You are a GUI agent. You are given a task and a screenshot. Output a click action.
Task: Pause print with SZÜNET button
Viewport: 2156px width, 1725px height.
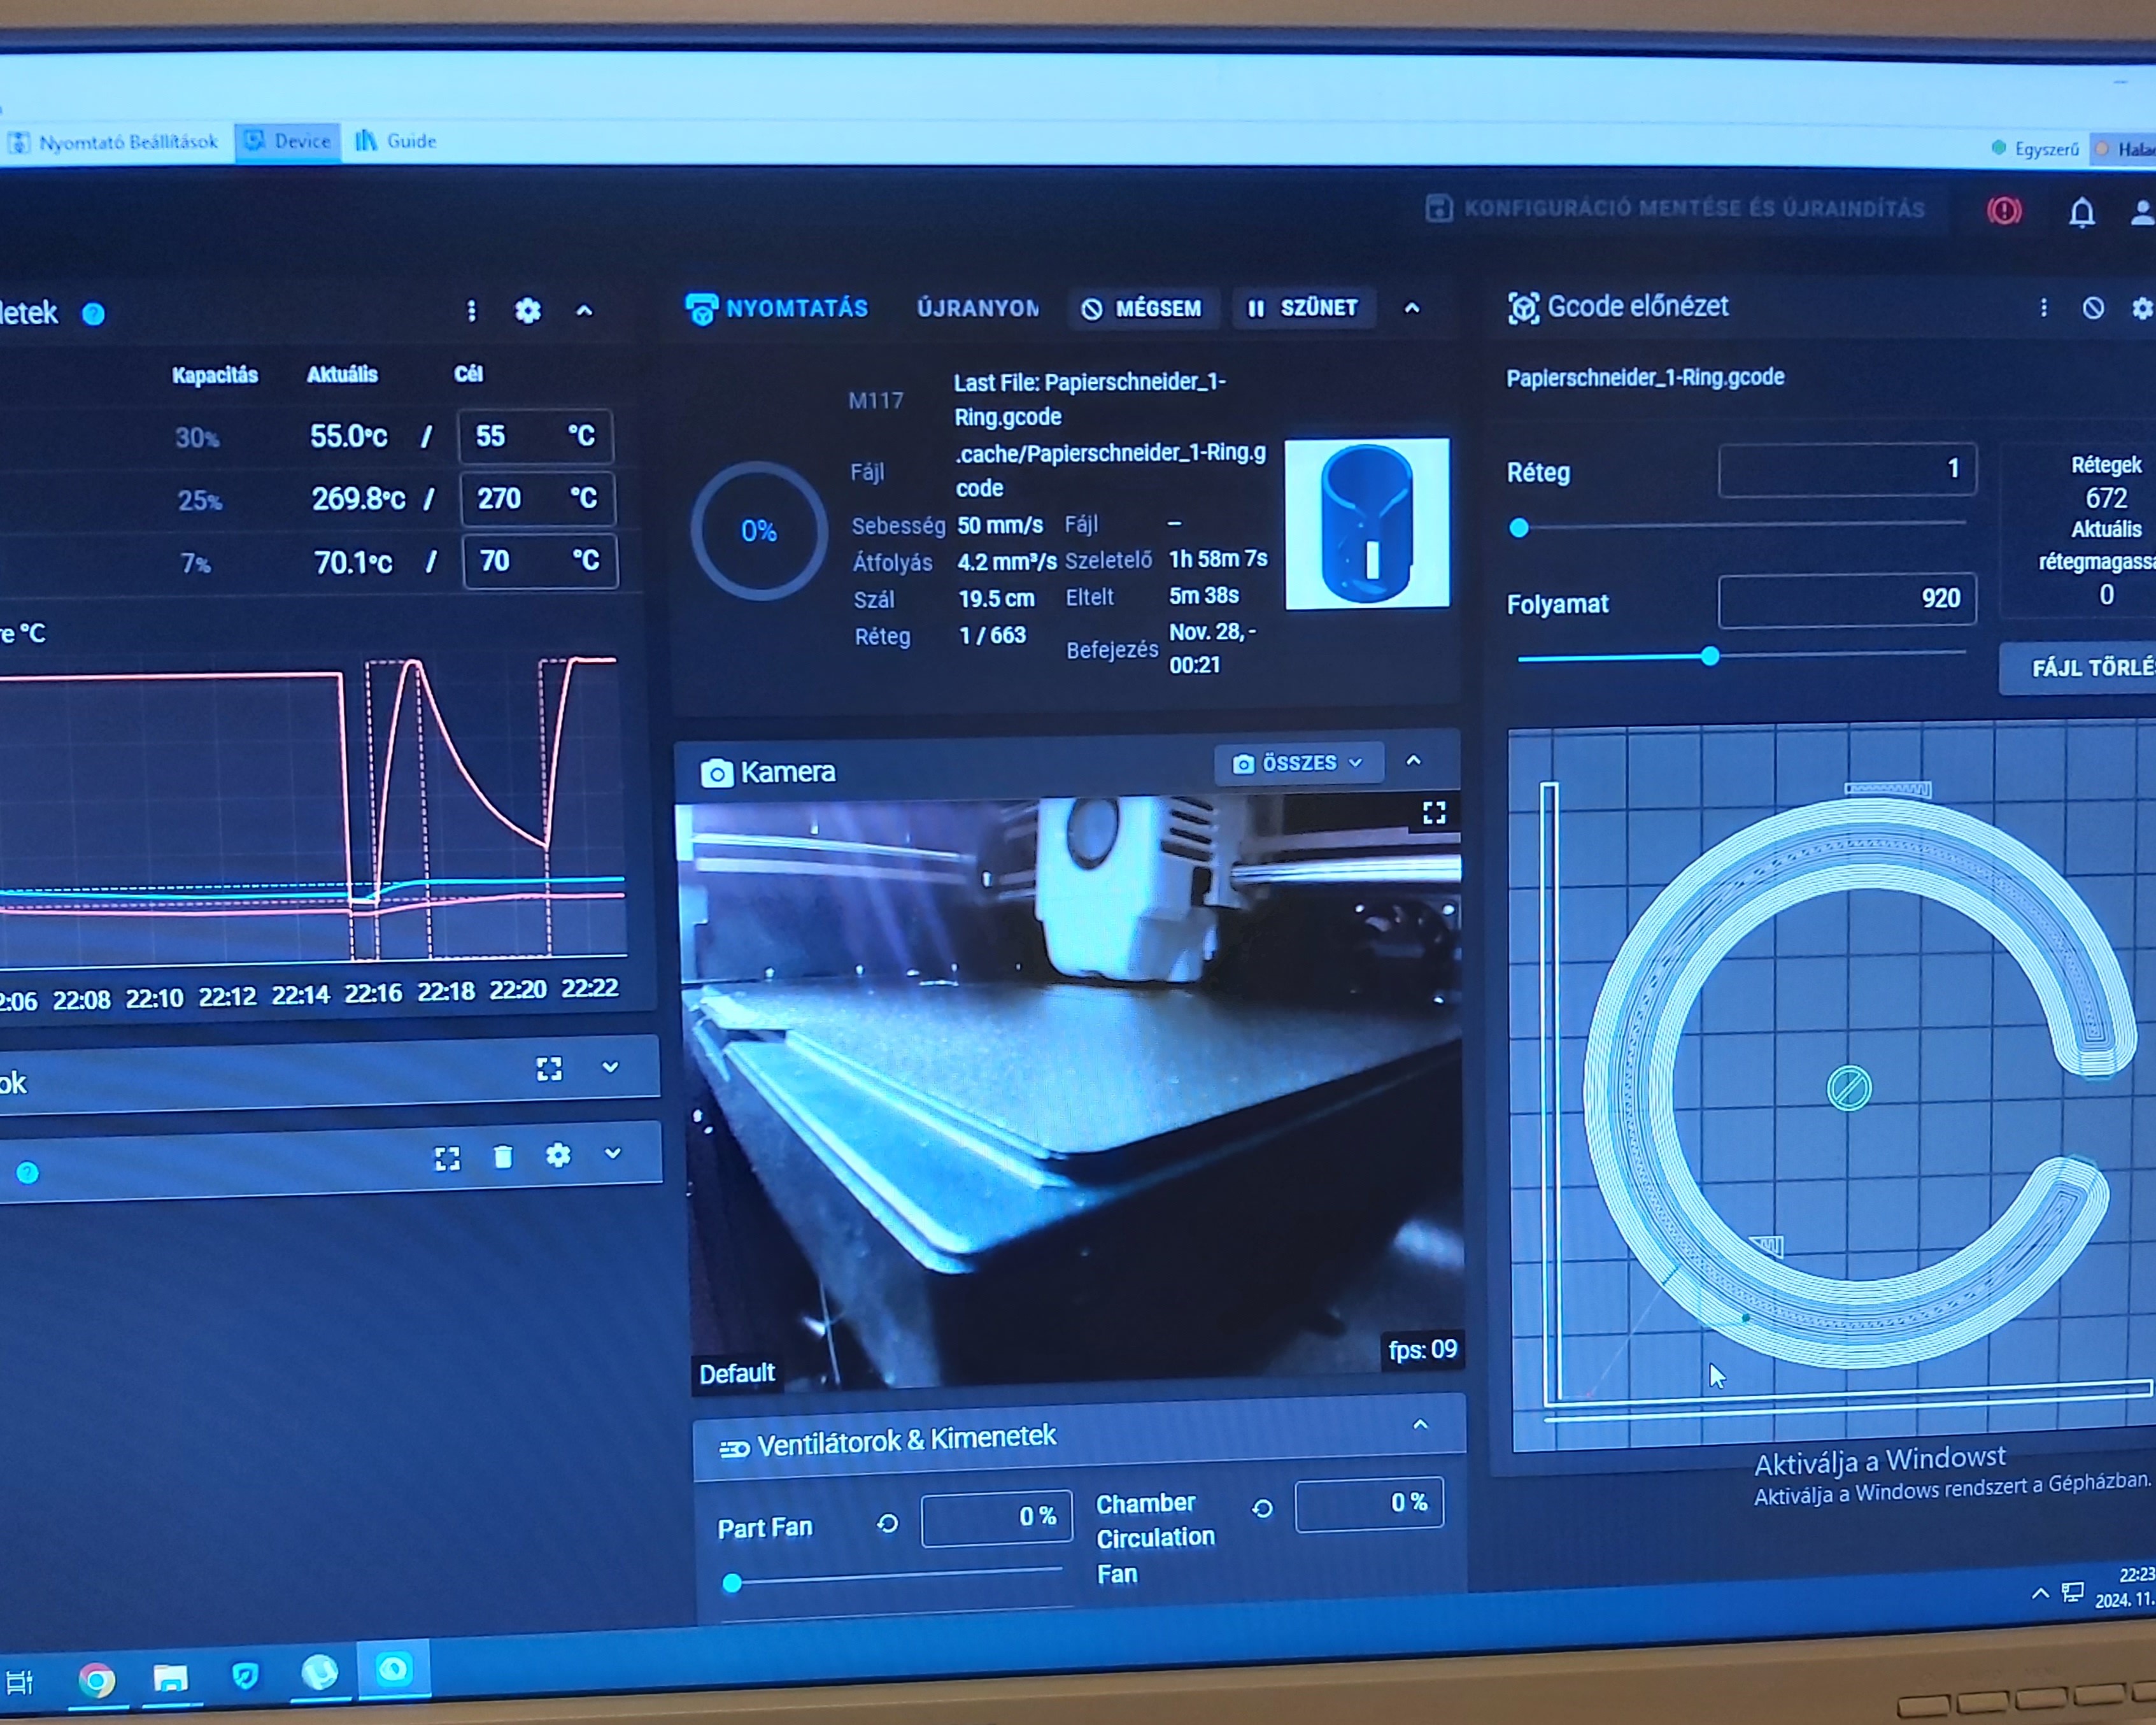(1303, 308)
